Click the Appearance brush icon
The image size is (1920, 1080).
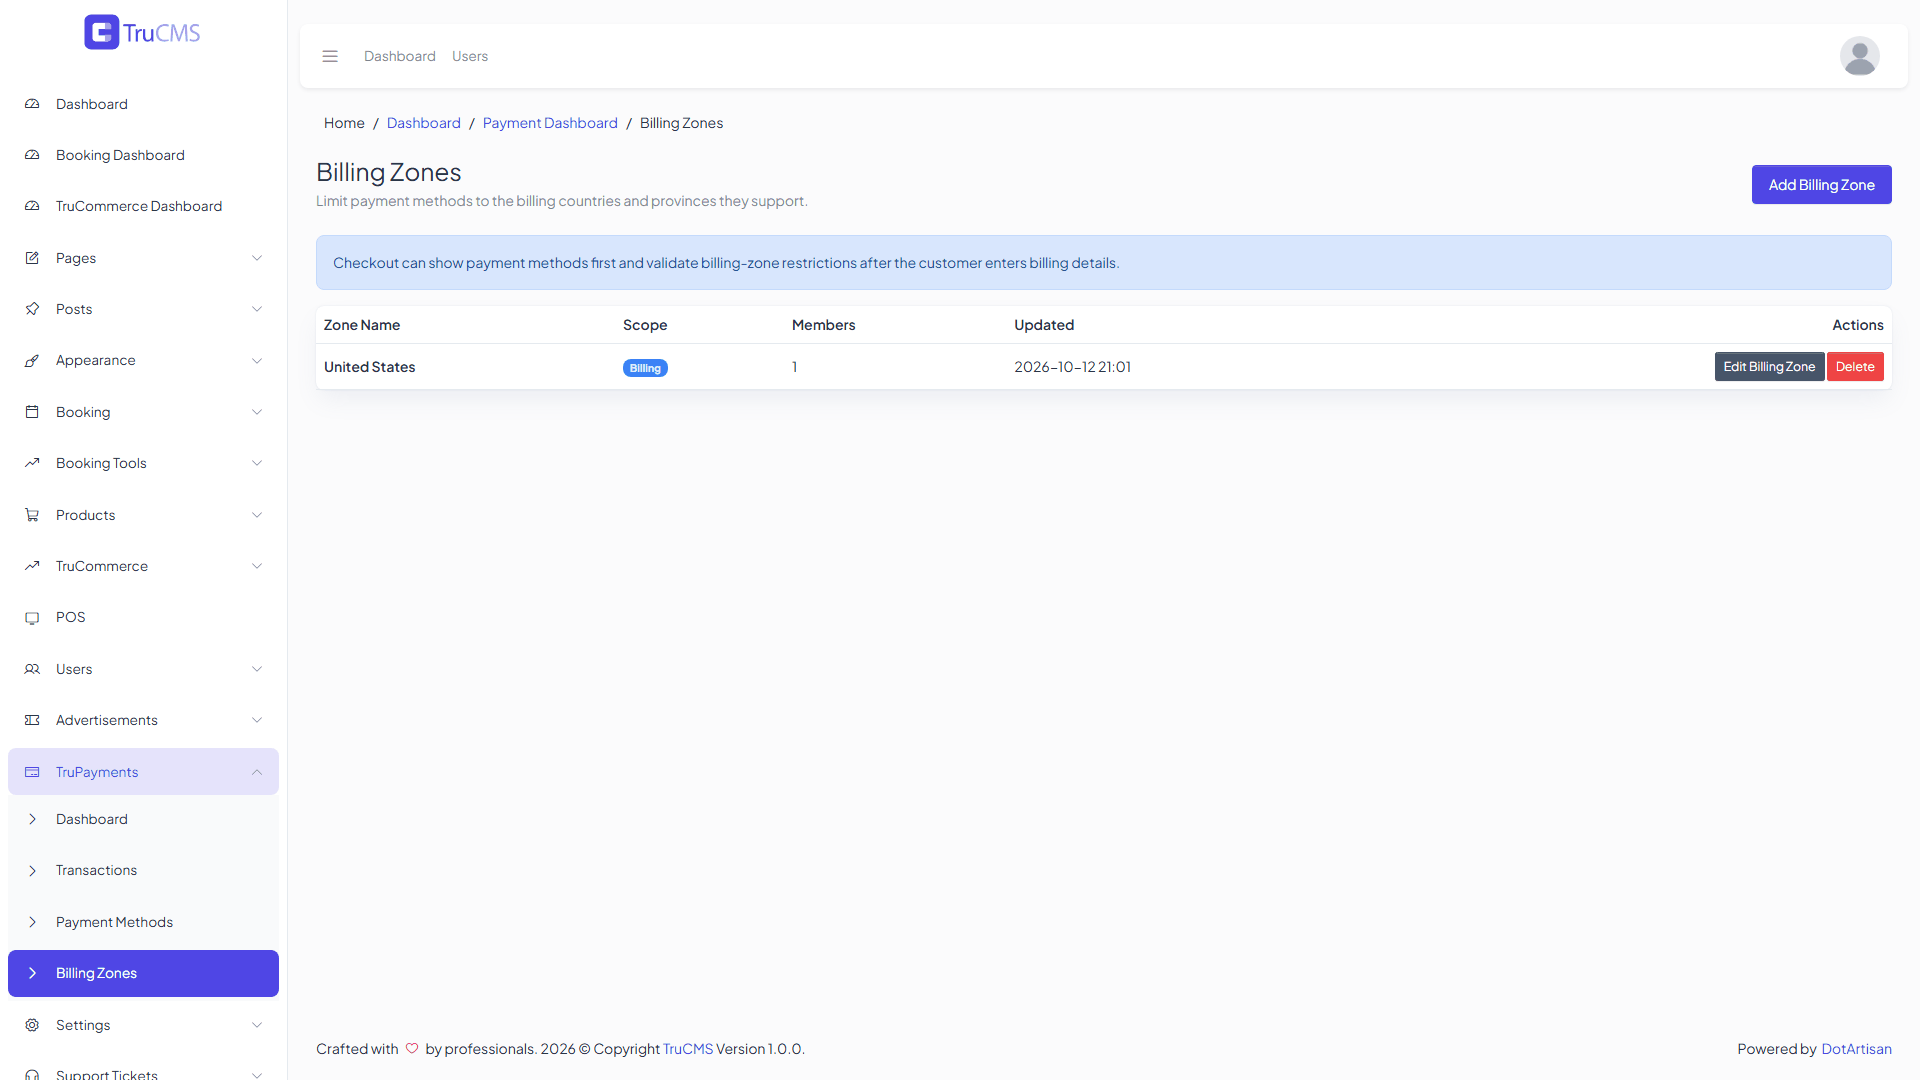(x=32, y=360)
